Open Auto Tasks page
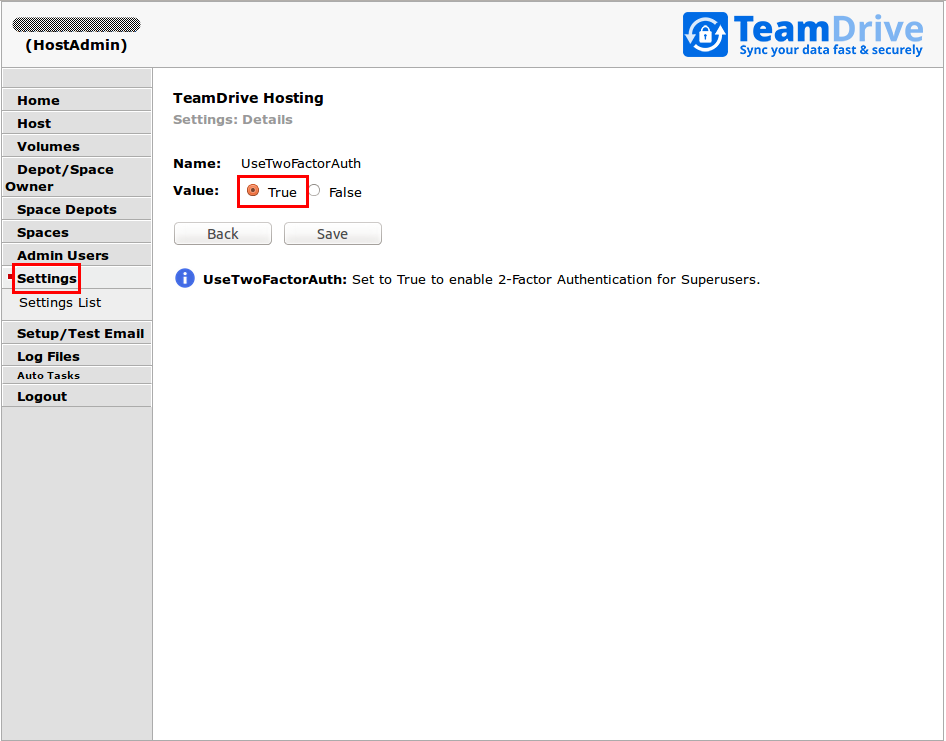The width and height of the screenshot is (946, 741). click(x=77, y=375)
